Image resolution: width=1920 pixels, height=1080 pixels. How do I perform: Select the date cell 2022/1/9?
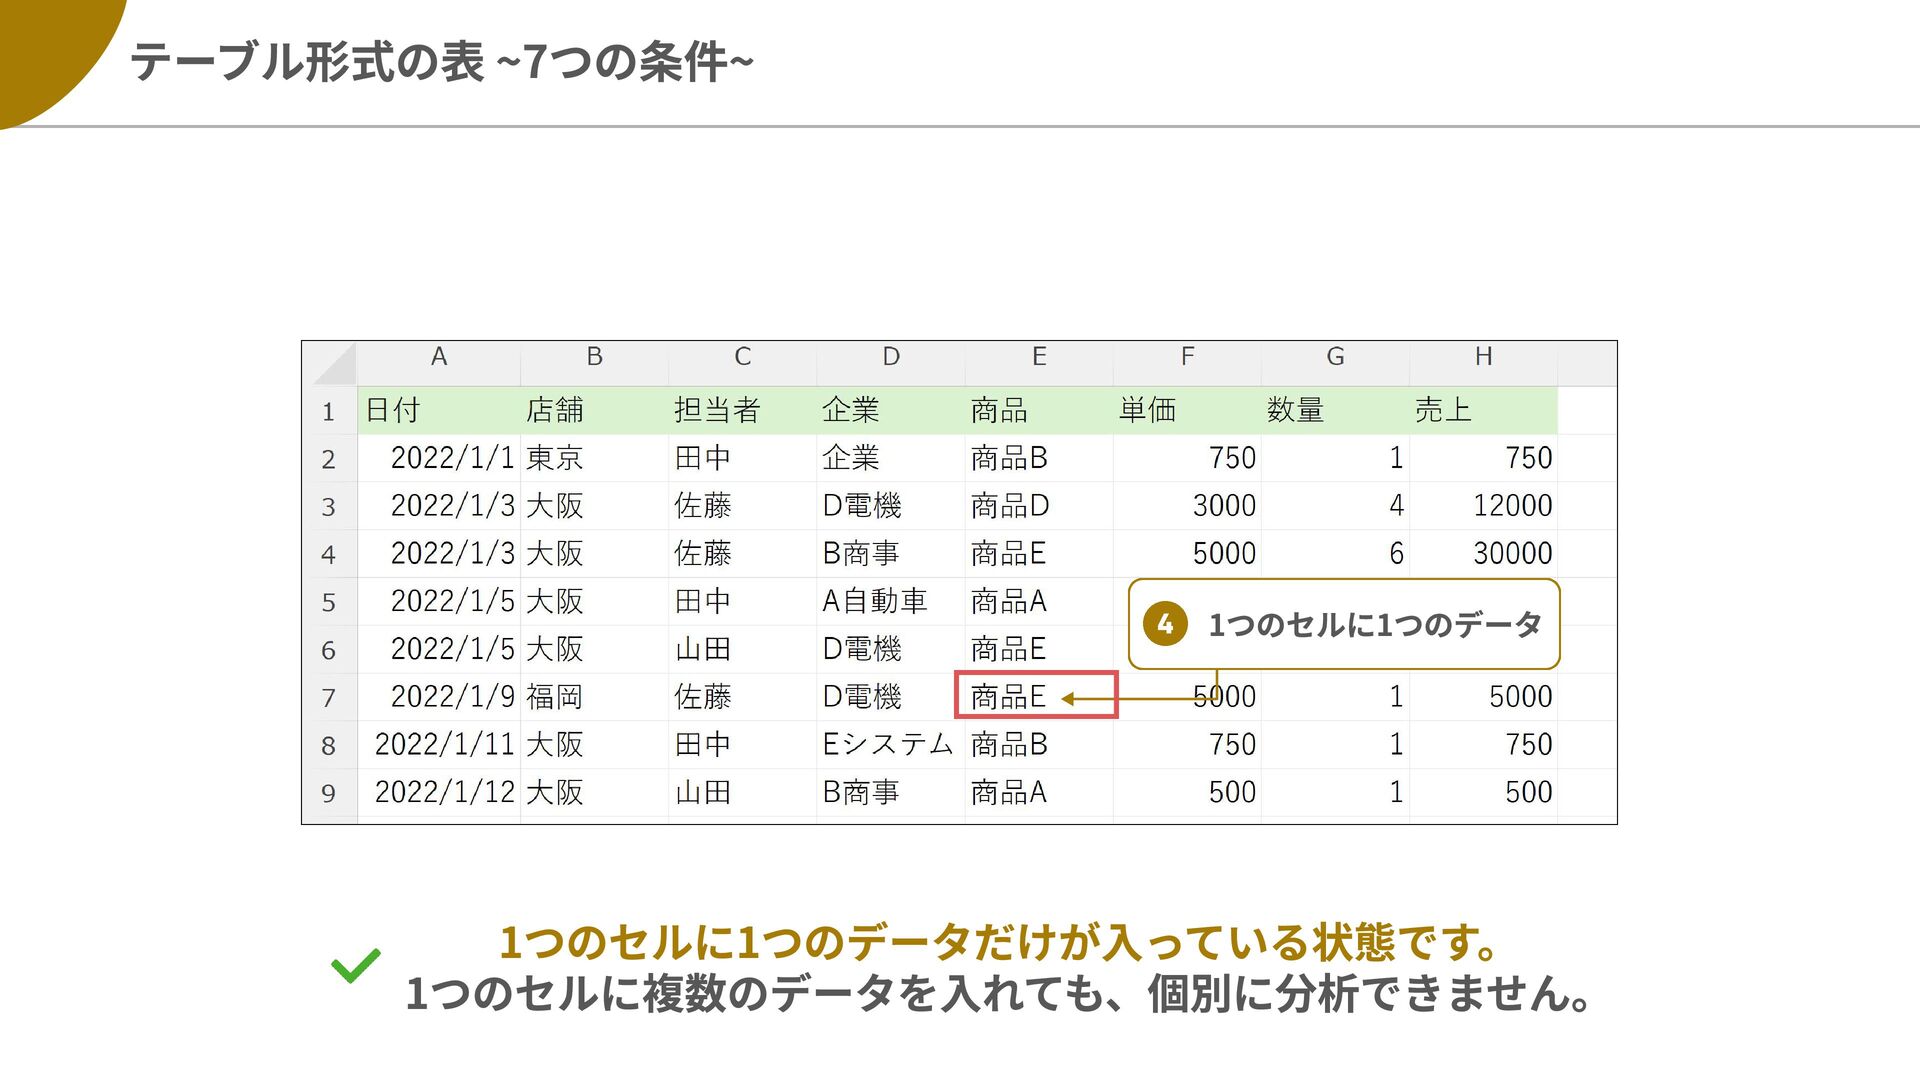pyautogui.click(x=438, y=697)
